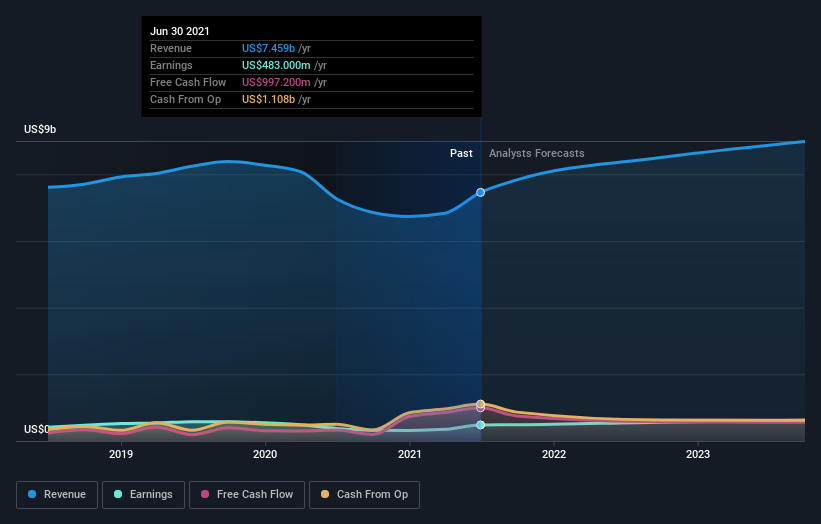Toggle the Cash From Op legend button
Image resolution: width=821 pixels, height=524 pixels.
click(x=364, y=495)
